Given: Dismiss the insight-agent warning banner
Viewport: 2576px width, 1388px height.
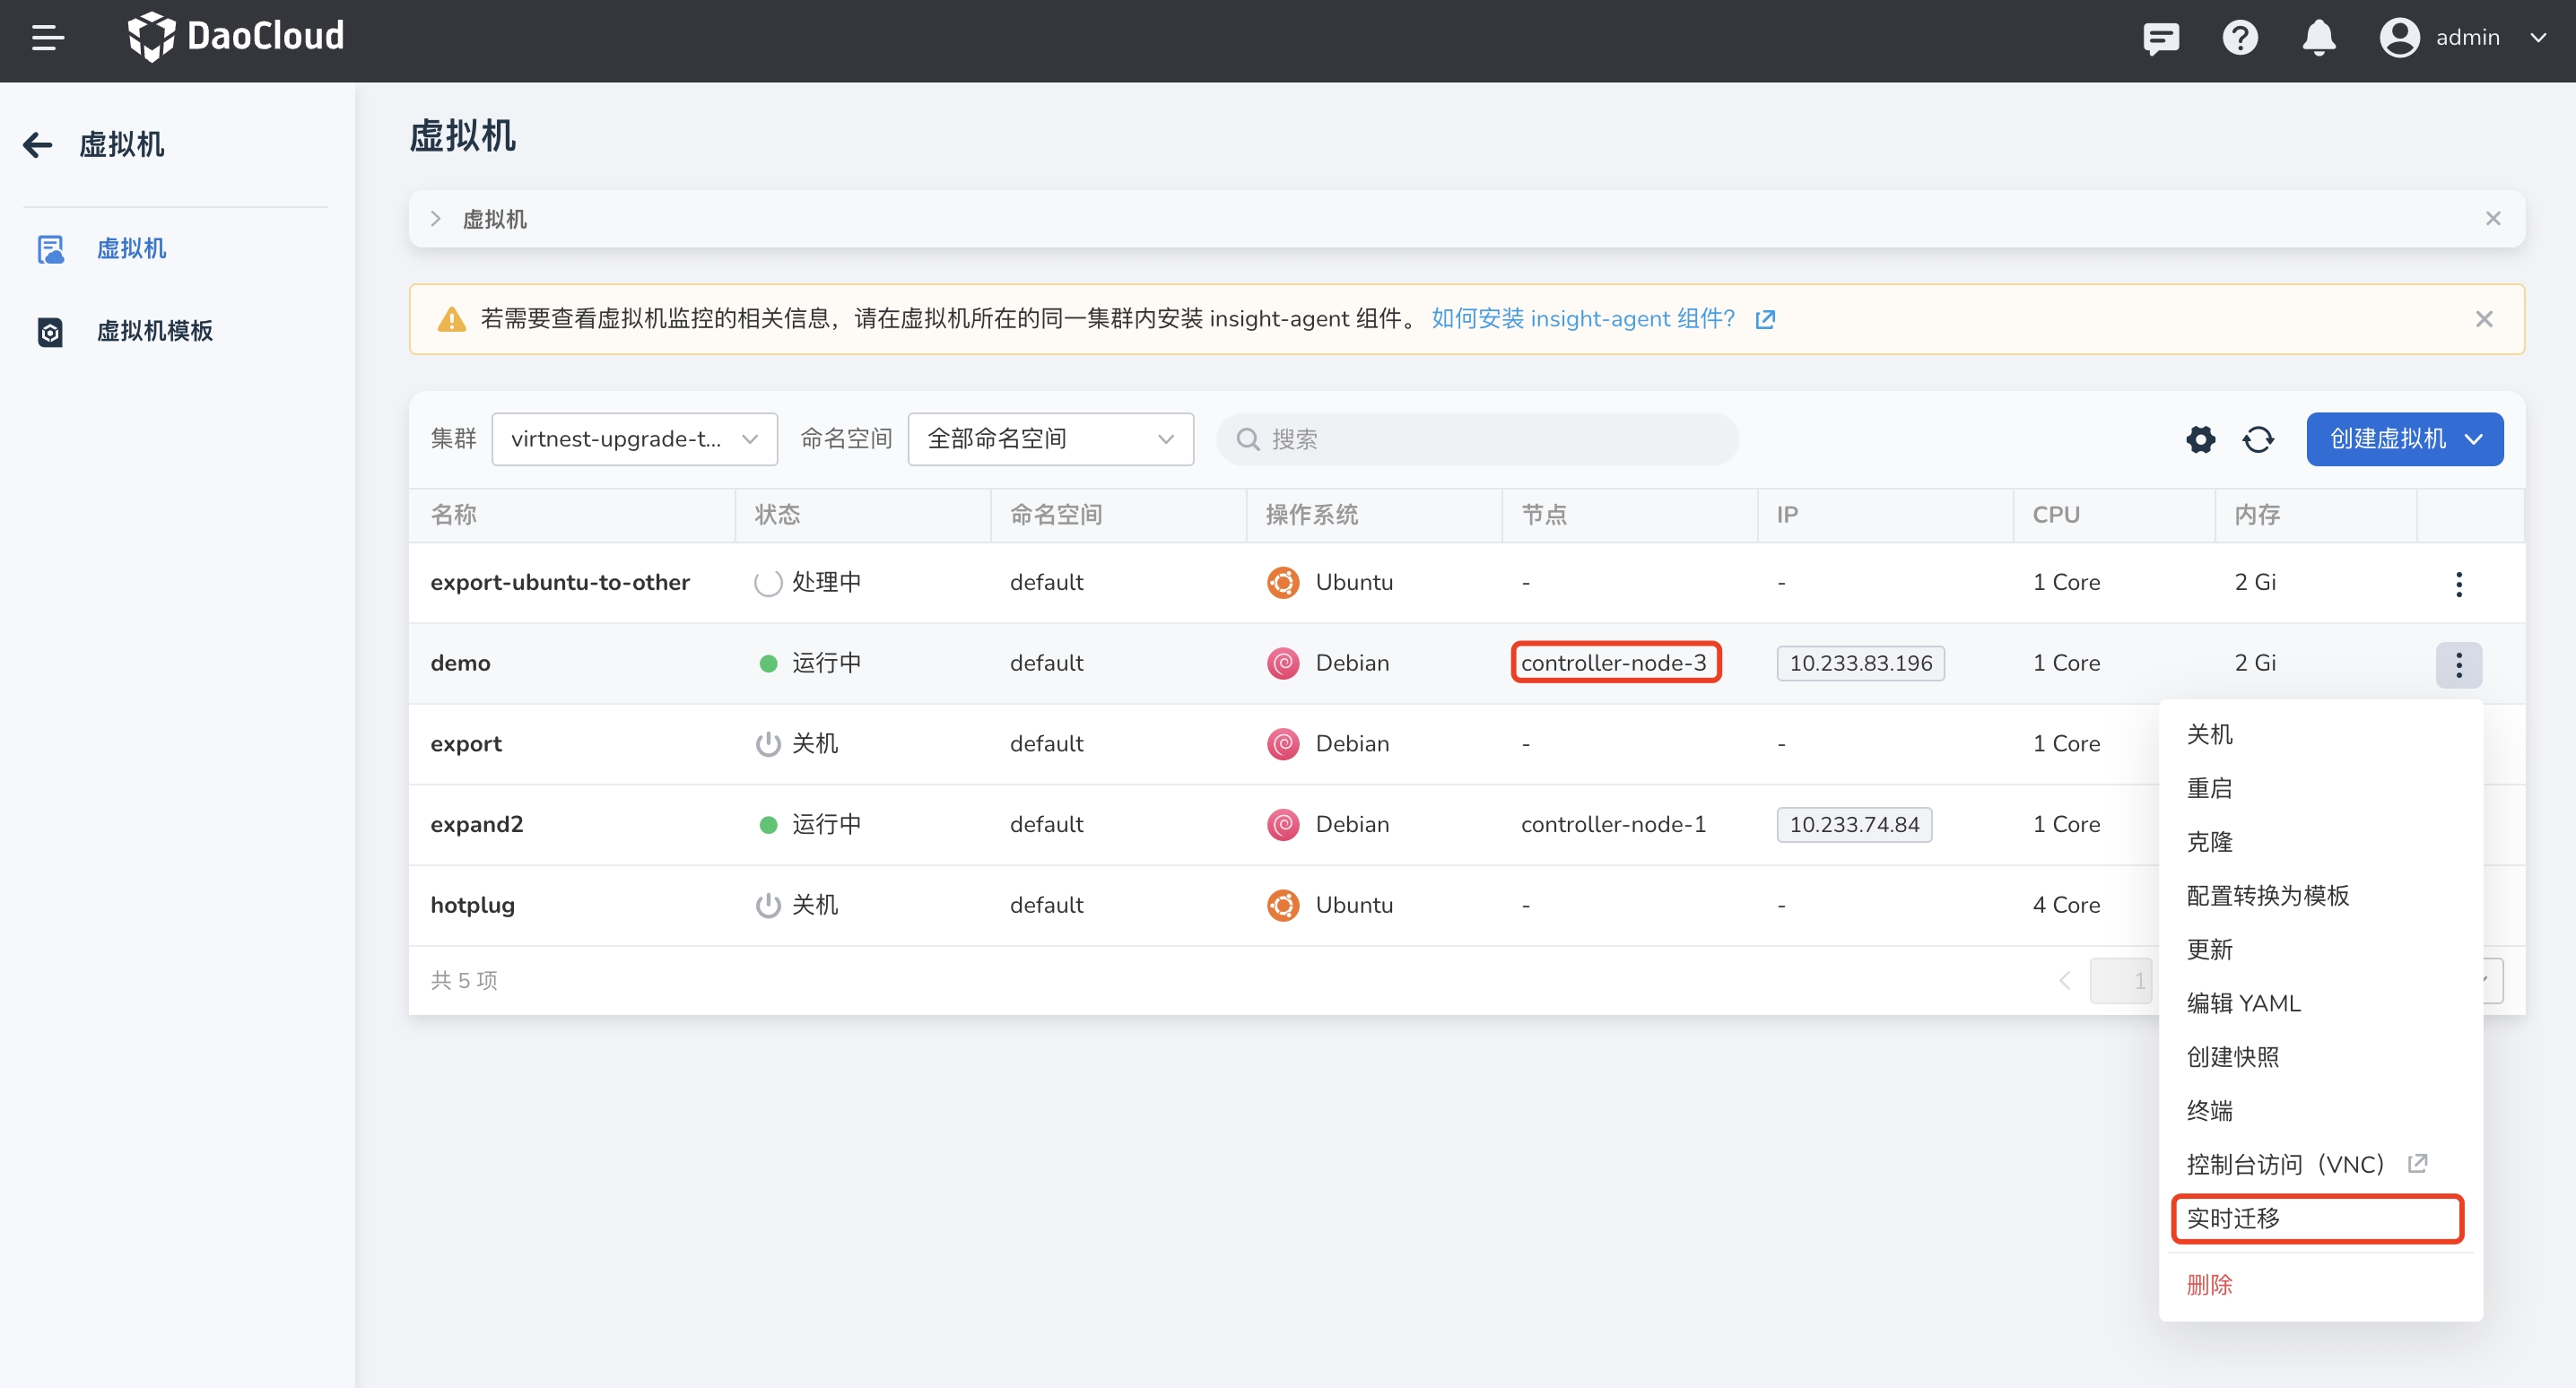Looking at the screenshot, I should coord(2483,319).
